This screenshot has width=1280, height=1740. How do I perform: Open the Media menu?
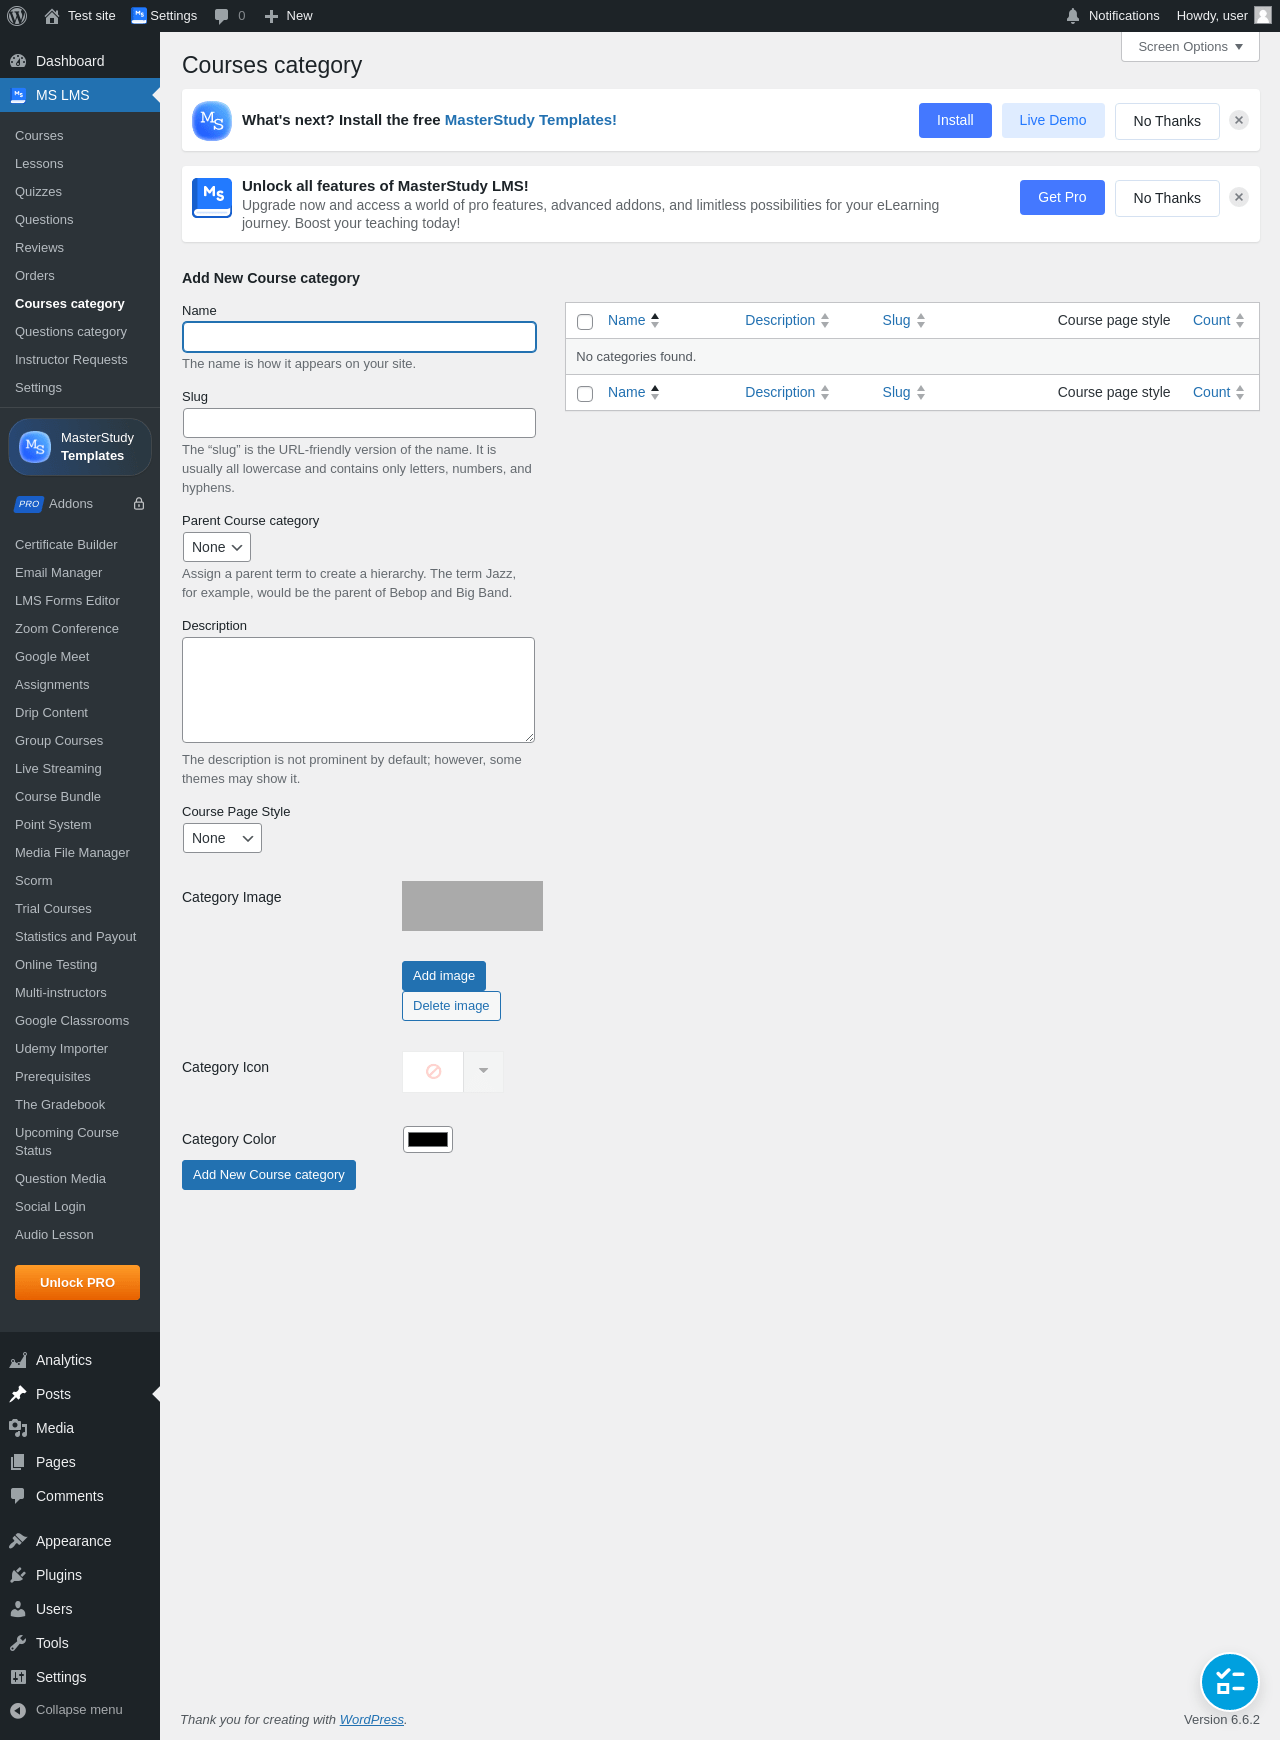tap(80, 1428)
